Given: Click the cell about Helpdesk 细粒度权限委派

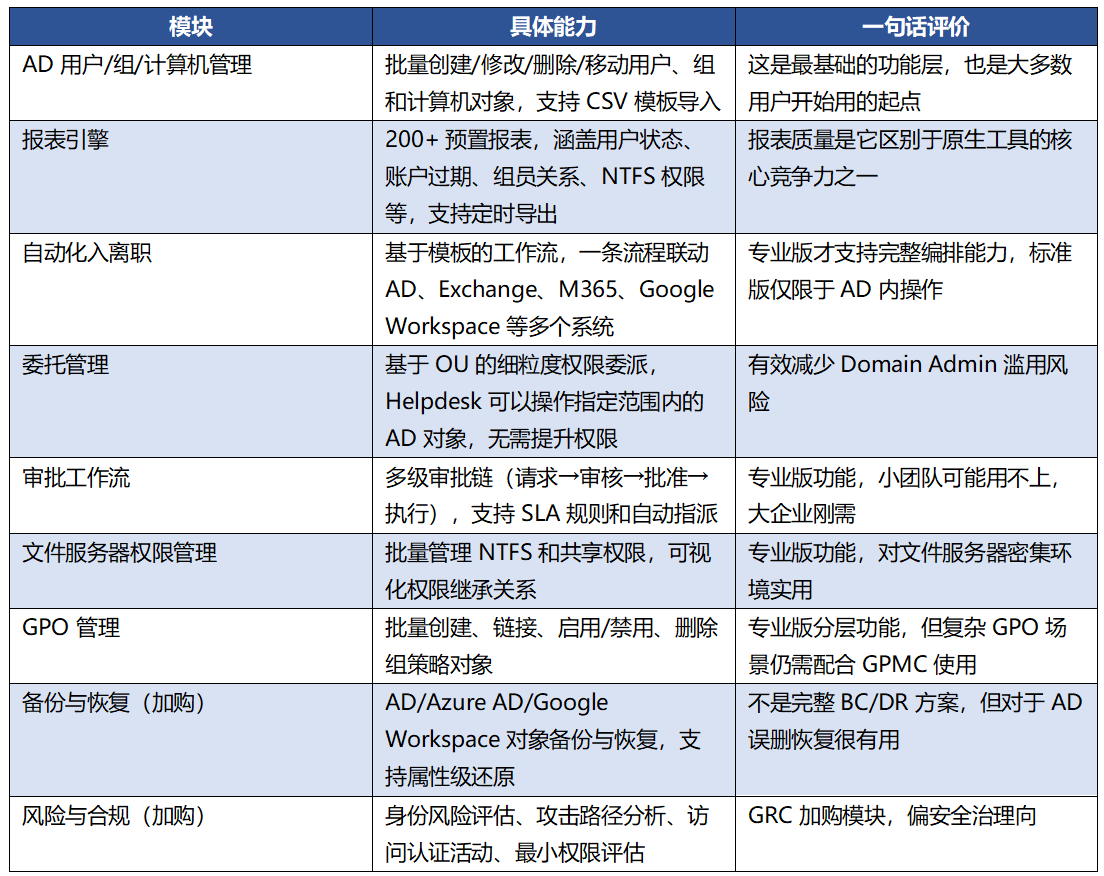Looking at the screenshot, I should 553,401.
